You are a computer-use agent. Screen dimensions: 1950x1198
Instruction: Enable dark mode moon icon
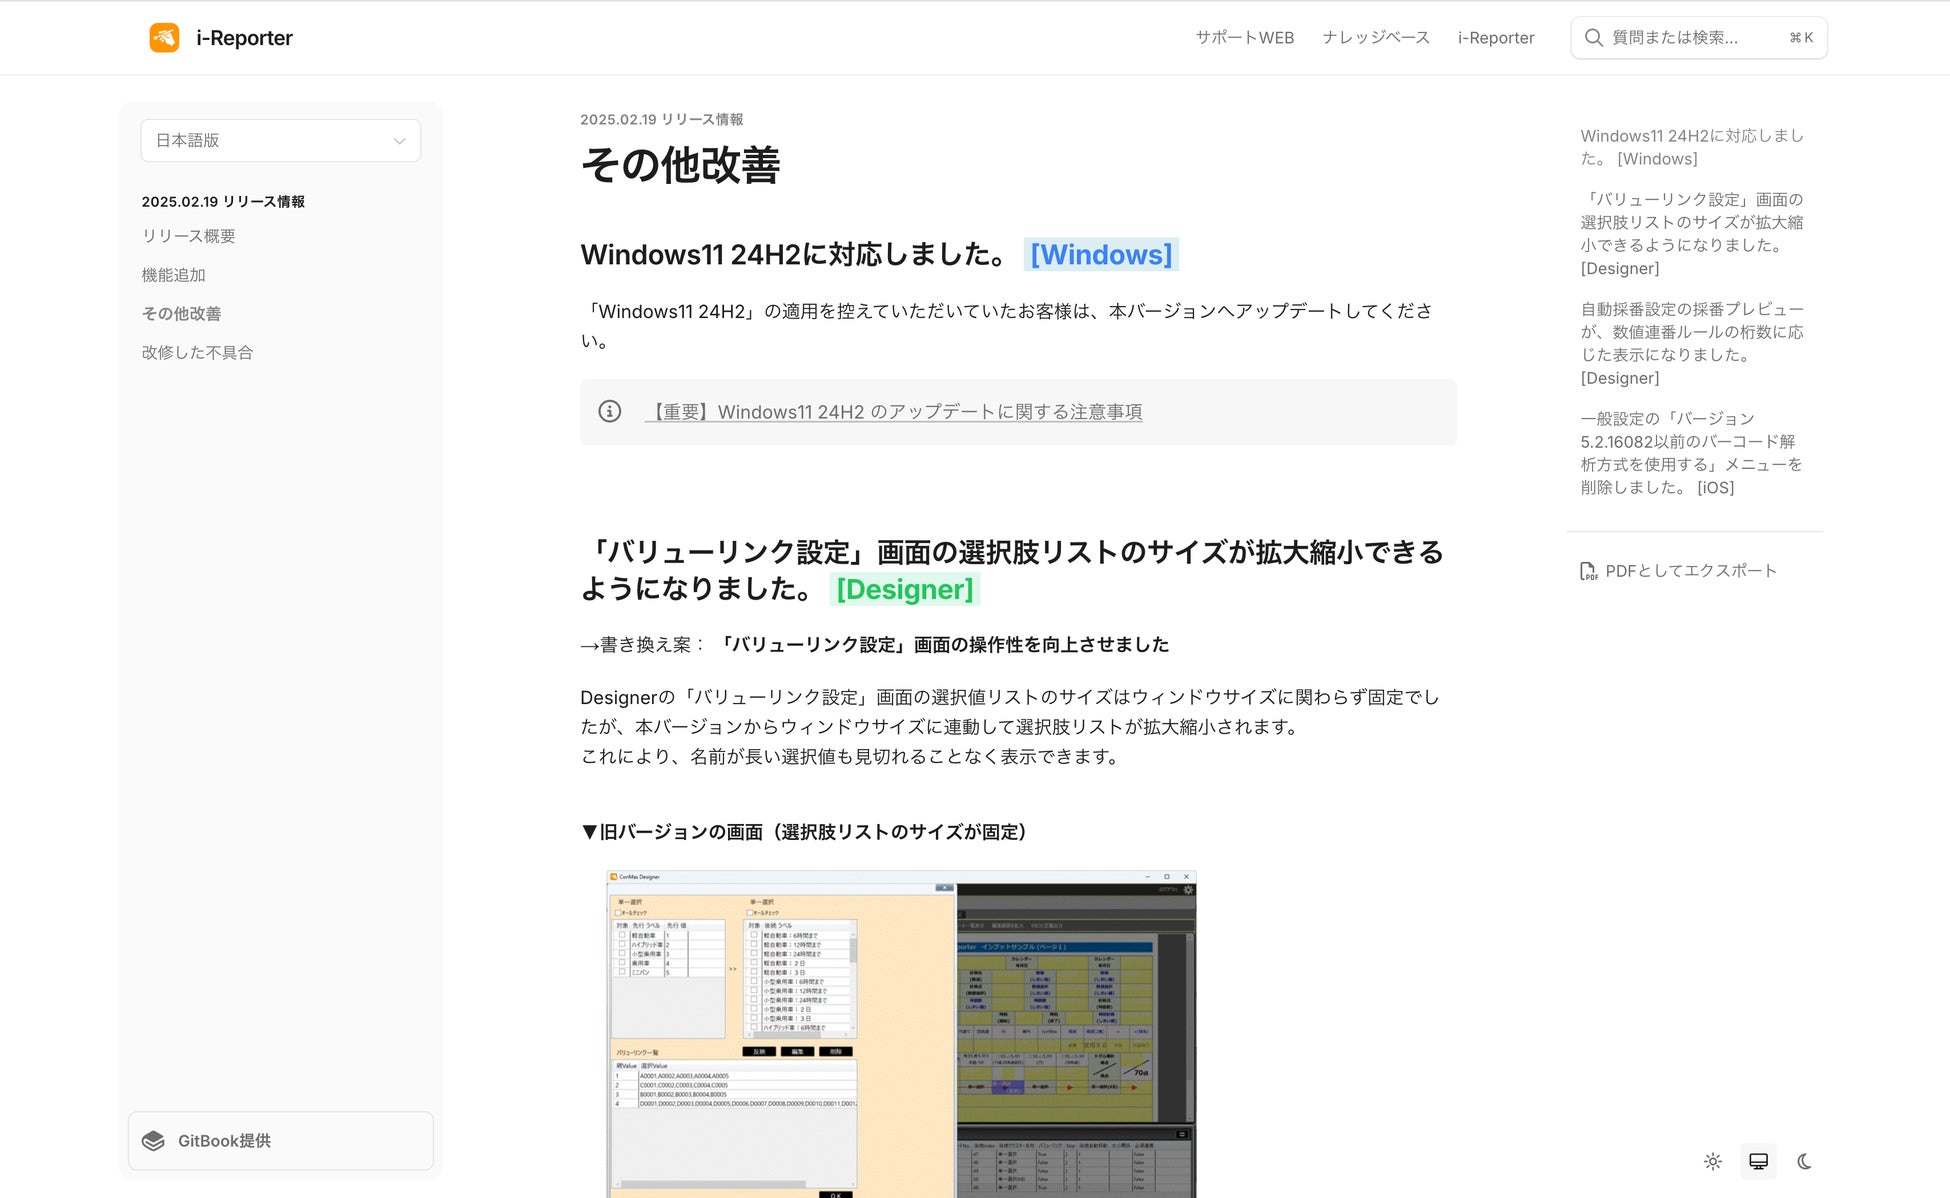[1804, 1161]
